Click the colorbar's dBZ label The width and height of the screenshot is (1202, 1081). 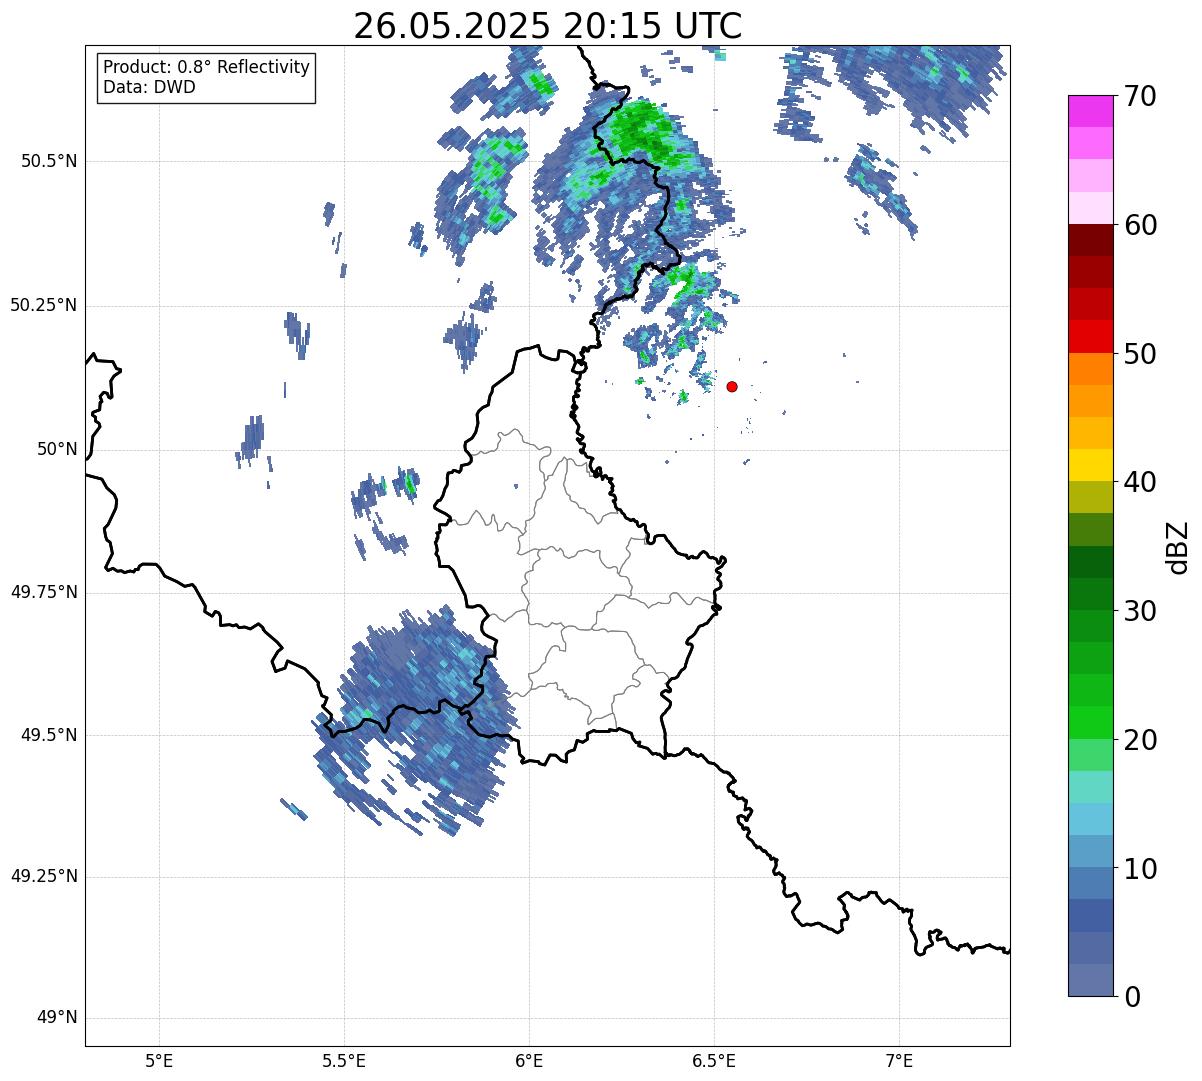click(1178, 546)
